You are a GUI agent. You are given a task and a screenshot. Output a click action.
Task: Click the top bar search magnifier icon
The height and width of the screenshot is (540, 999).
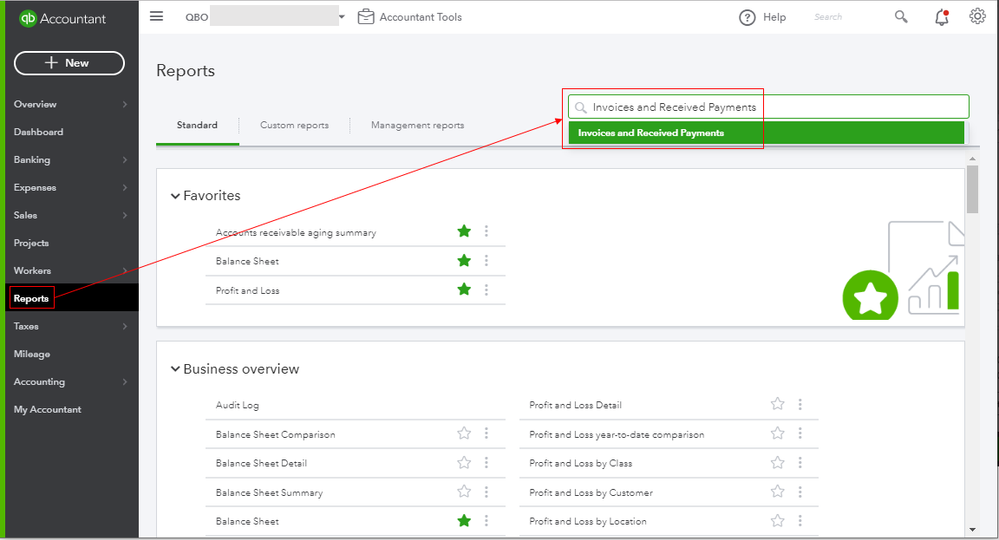tap(901, 17)
